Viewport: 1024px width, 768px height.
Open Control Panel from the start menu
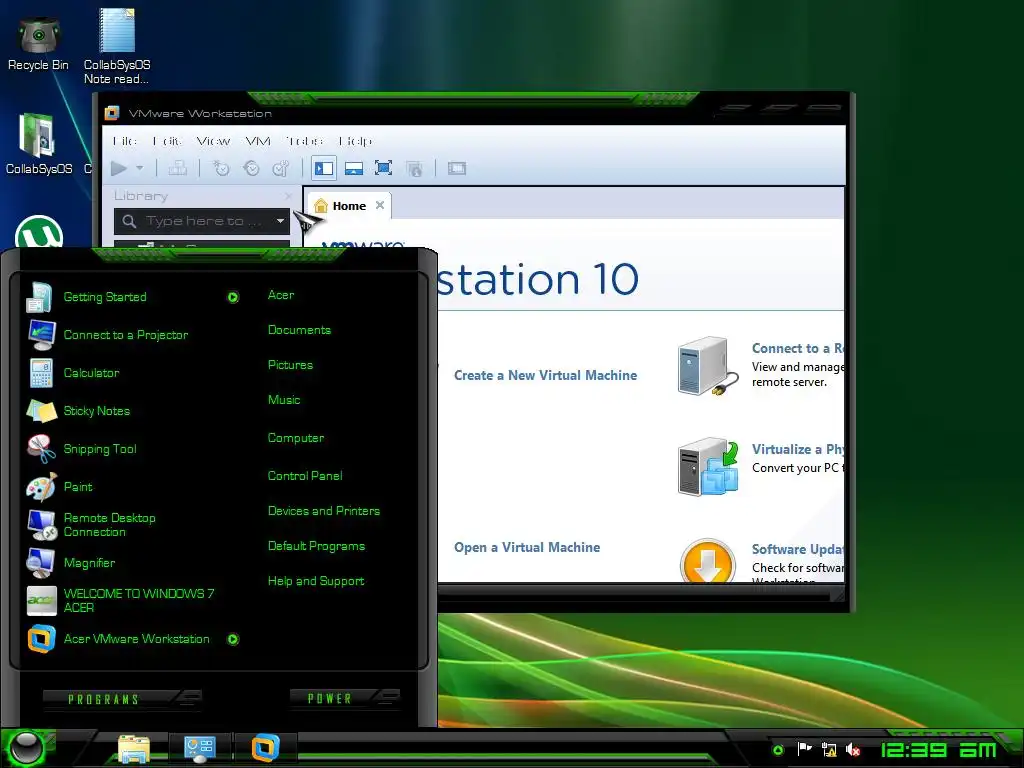(305, 476)
